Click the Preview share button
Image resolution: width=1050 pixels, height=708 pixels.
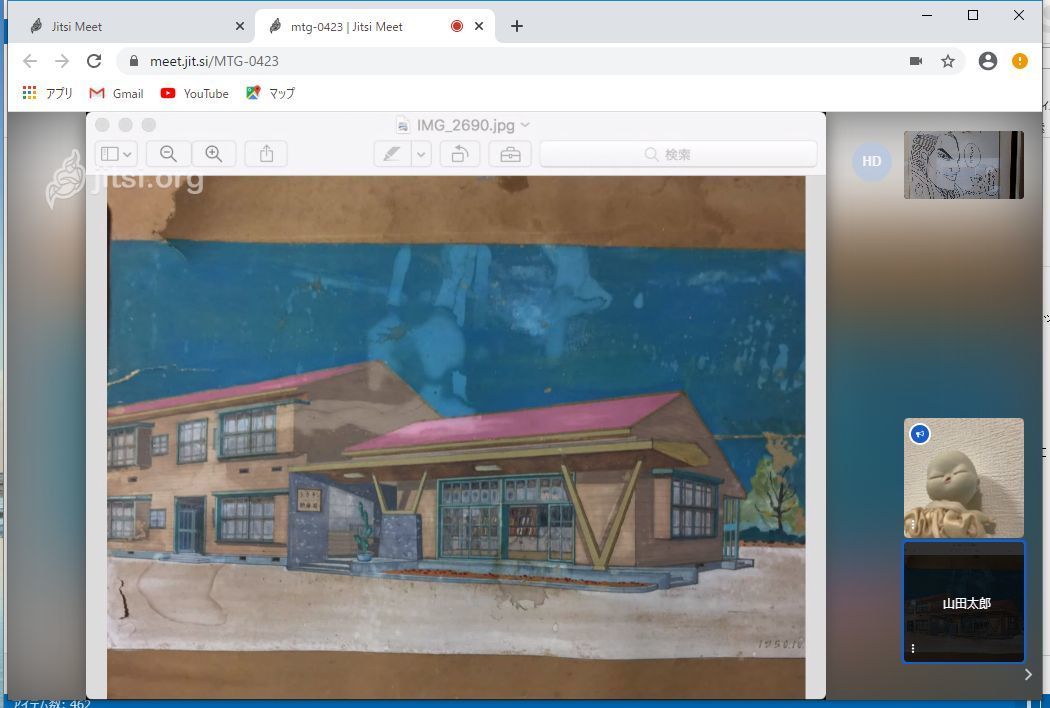click(x=266, y=154)
